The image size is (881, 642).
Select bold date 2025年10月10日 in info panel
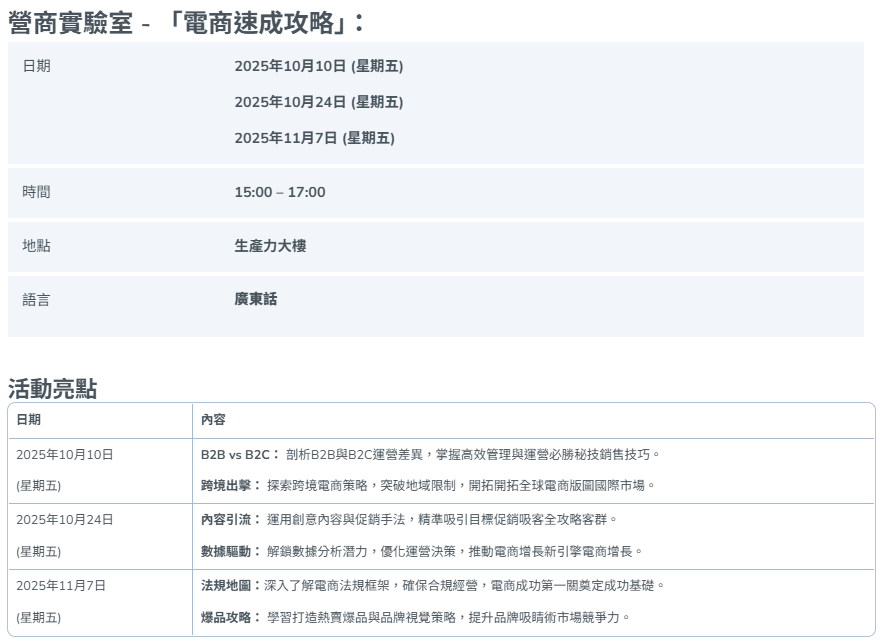318,66
